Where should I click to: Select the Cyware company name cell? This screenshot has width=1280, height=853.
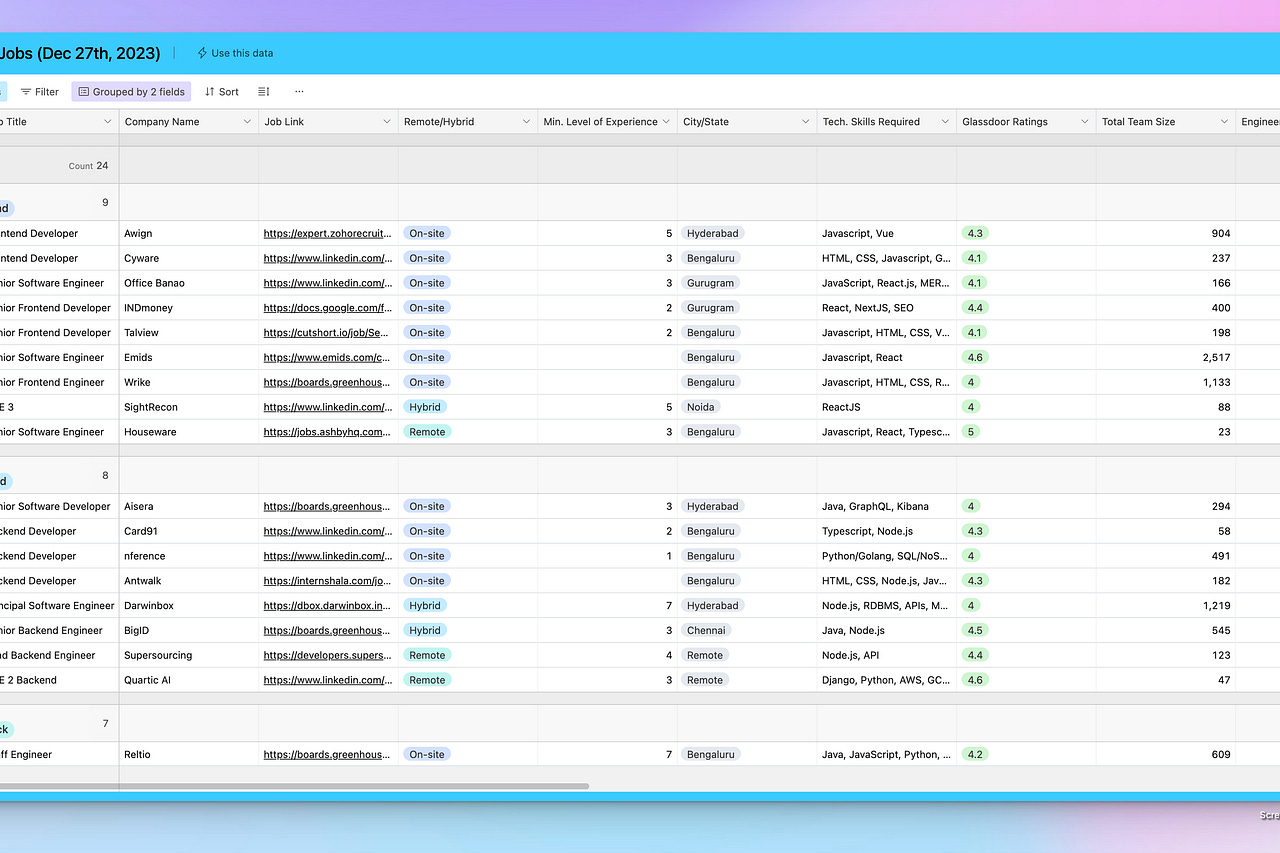pyautogui.click(x=189, y=258)
